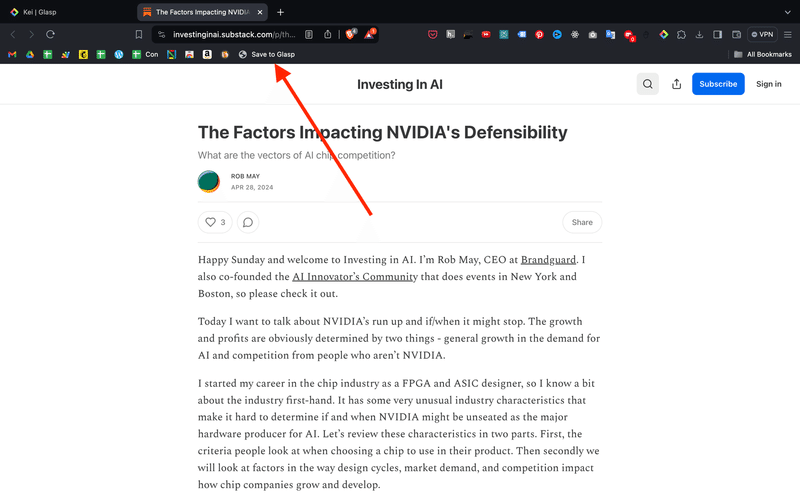The width and height of the screenshot is (800, 500).
Task: Reload the current page
Action: pos(50,34)
